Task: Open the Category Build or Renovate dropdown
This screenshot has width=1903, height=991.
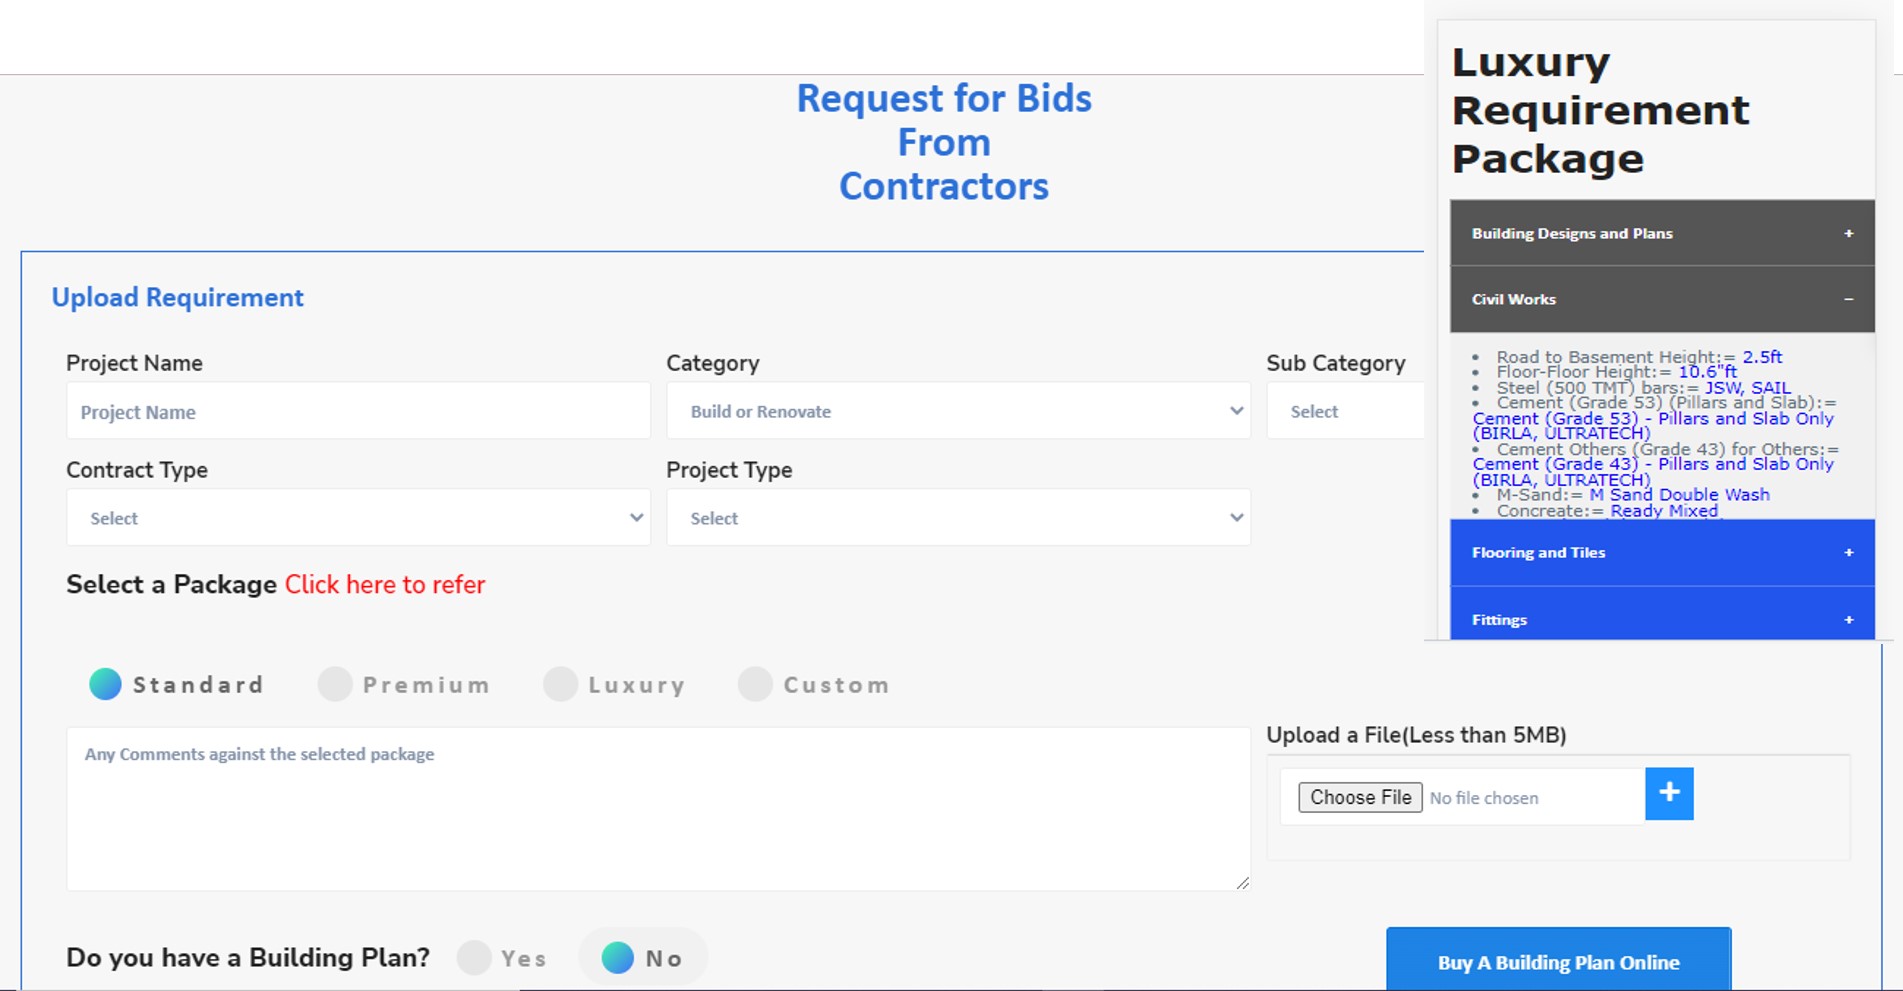Action: [x=958, y=411]
